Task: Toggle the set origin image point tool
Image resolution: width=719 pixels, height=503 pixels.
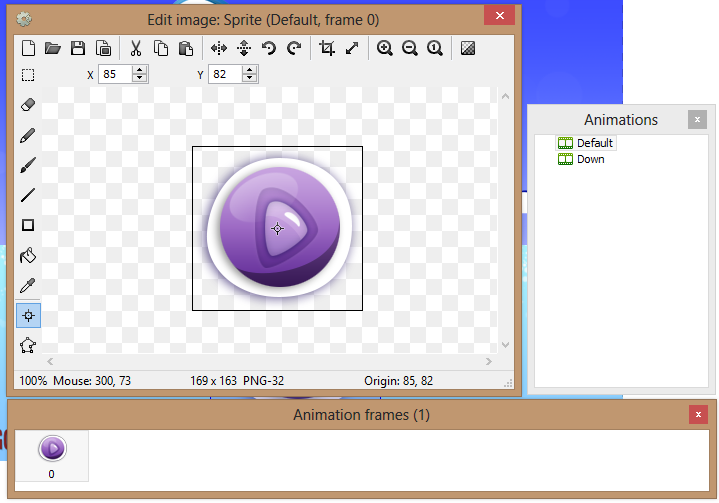Action: pyautogui.click(x=28, y=315)
